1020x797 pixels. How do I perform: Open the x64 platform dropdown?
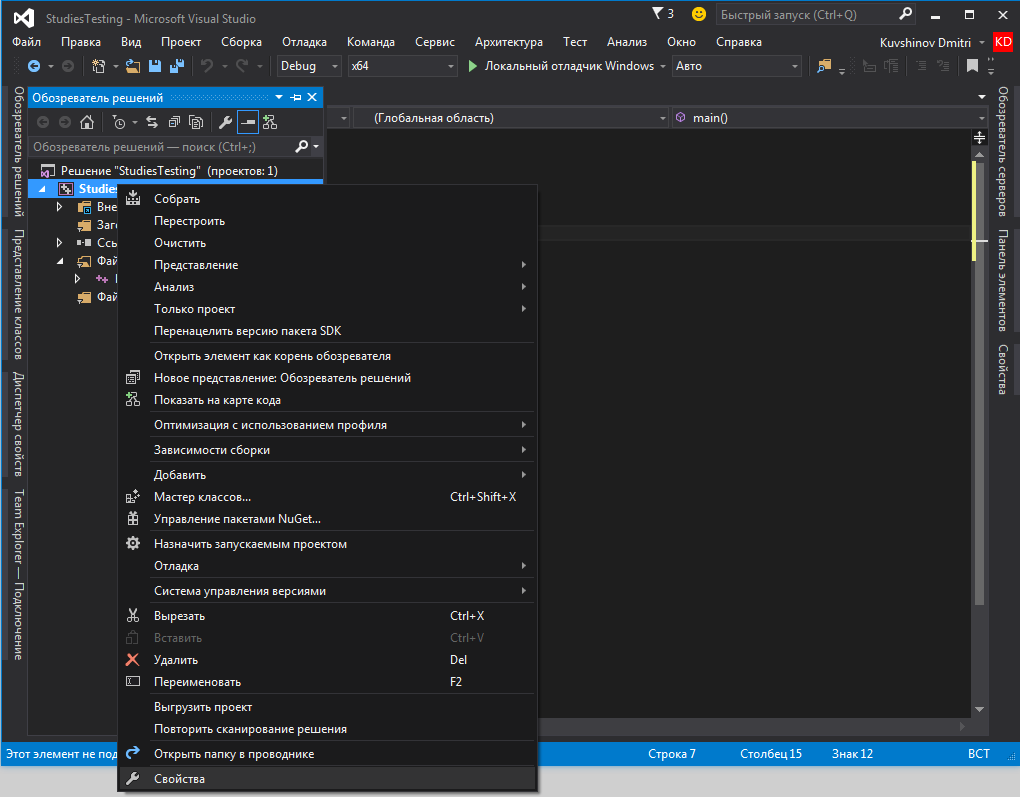tap(402, 66)
